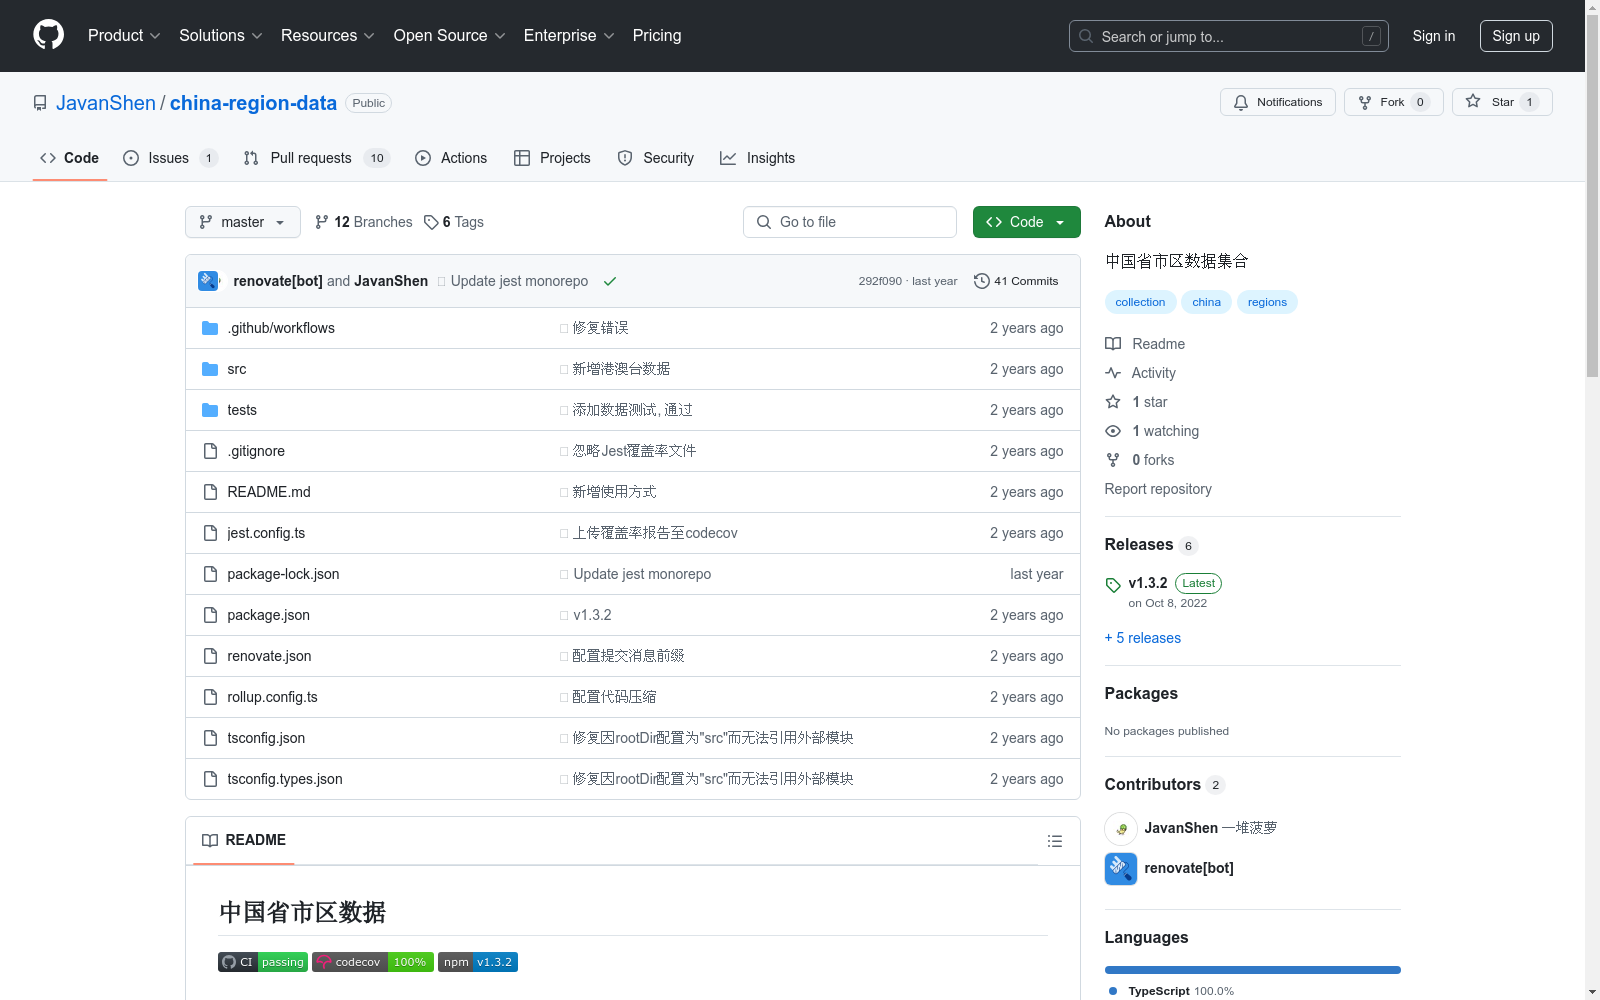Switch to the Actions tab
This screenshot has width=1600, height=1000.
tap(451, 158)
